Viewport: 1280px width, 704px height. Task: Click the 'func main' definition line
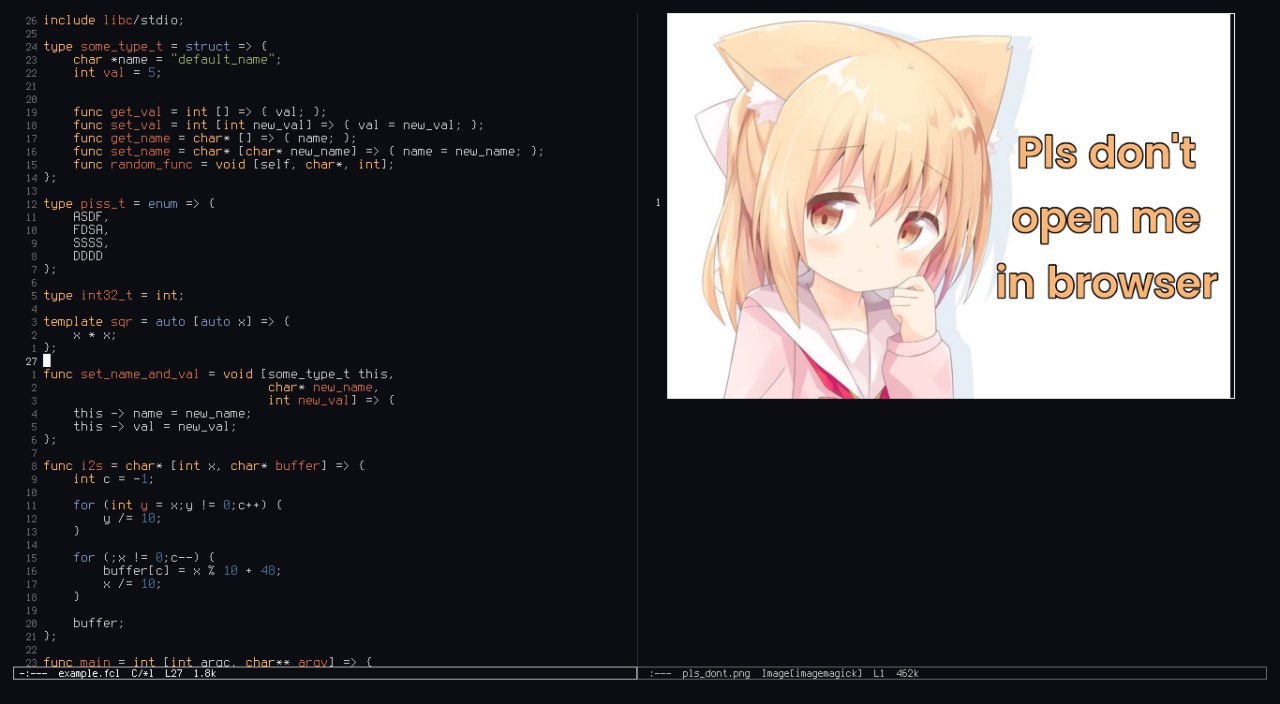point(207,662)
